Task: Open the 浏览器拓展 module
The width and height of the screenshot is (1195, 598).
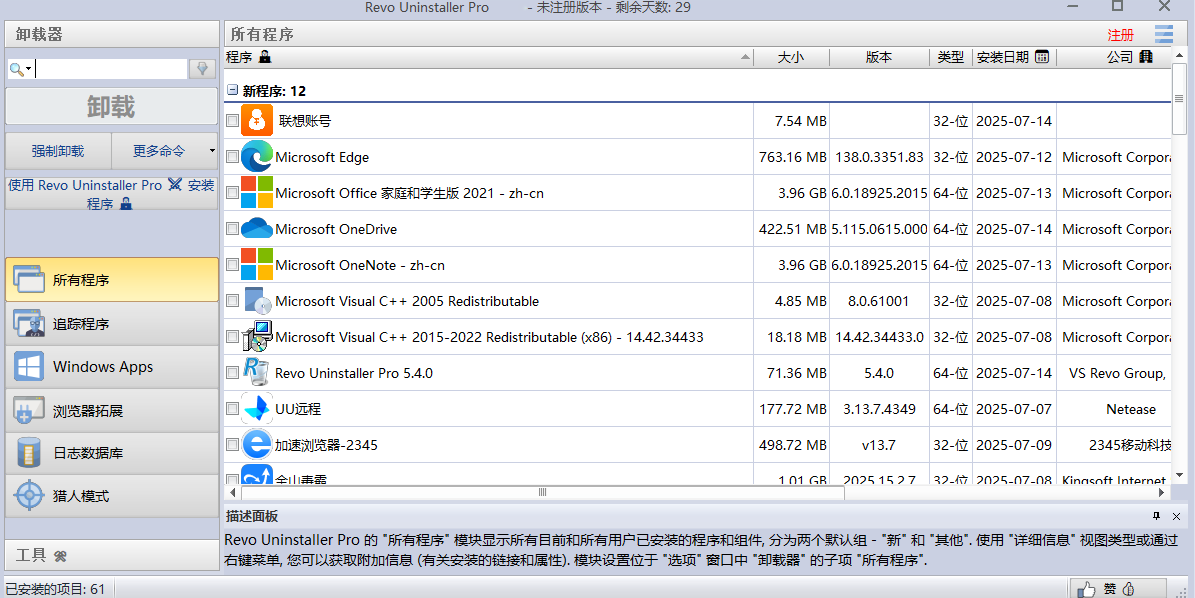Action: point(111,411)
